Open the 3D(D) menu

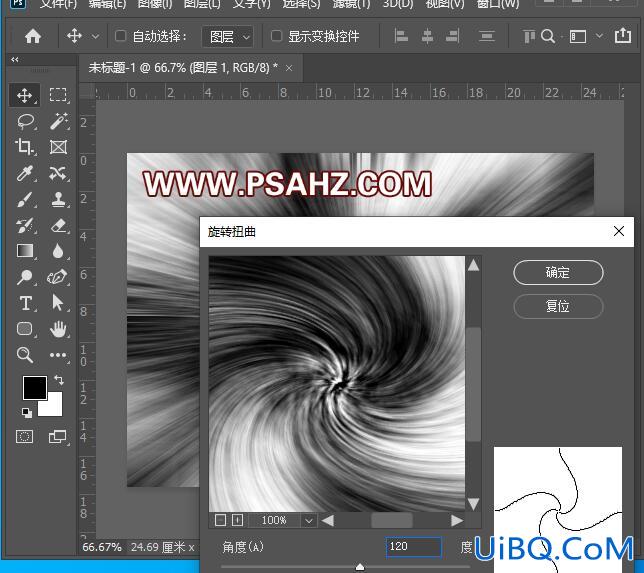(398, 4)
